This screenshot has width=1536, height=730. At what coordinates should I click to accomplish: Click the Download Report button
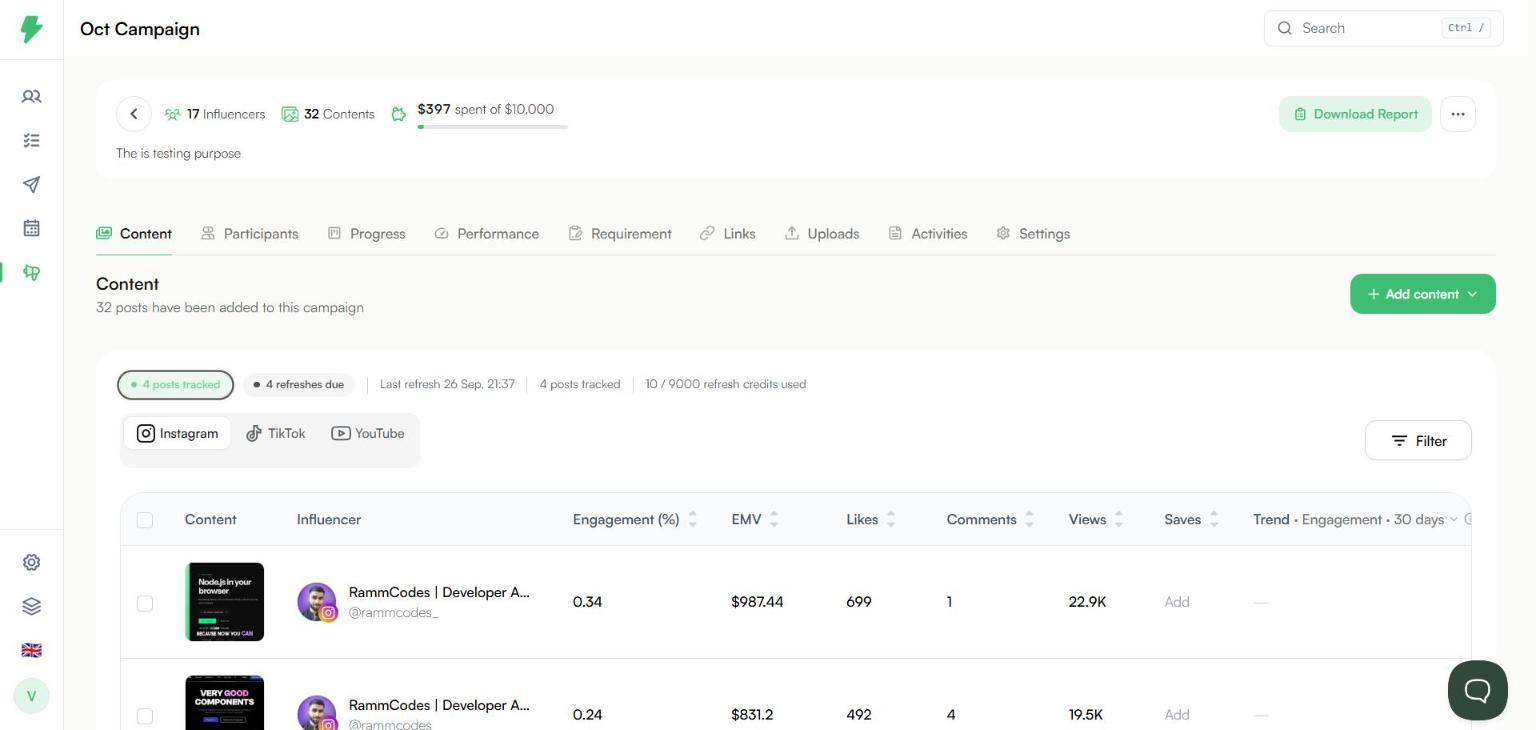coord(1355,114)
